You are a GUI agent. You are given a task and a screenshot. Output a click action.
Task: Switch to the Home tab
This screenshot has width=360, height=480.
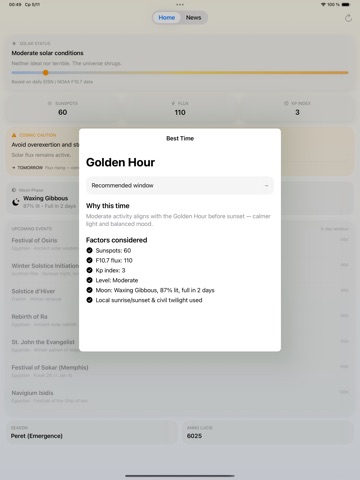(167, 18)
